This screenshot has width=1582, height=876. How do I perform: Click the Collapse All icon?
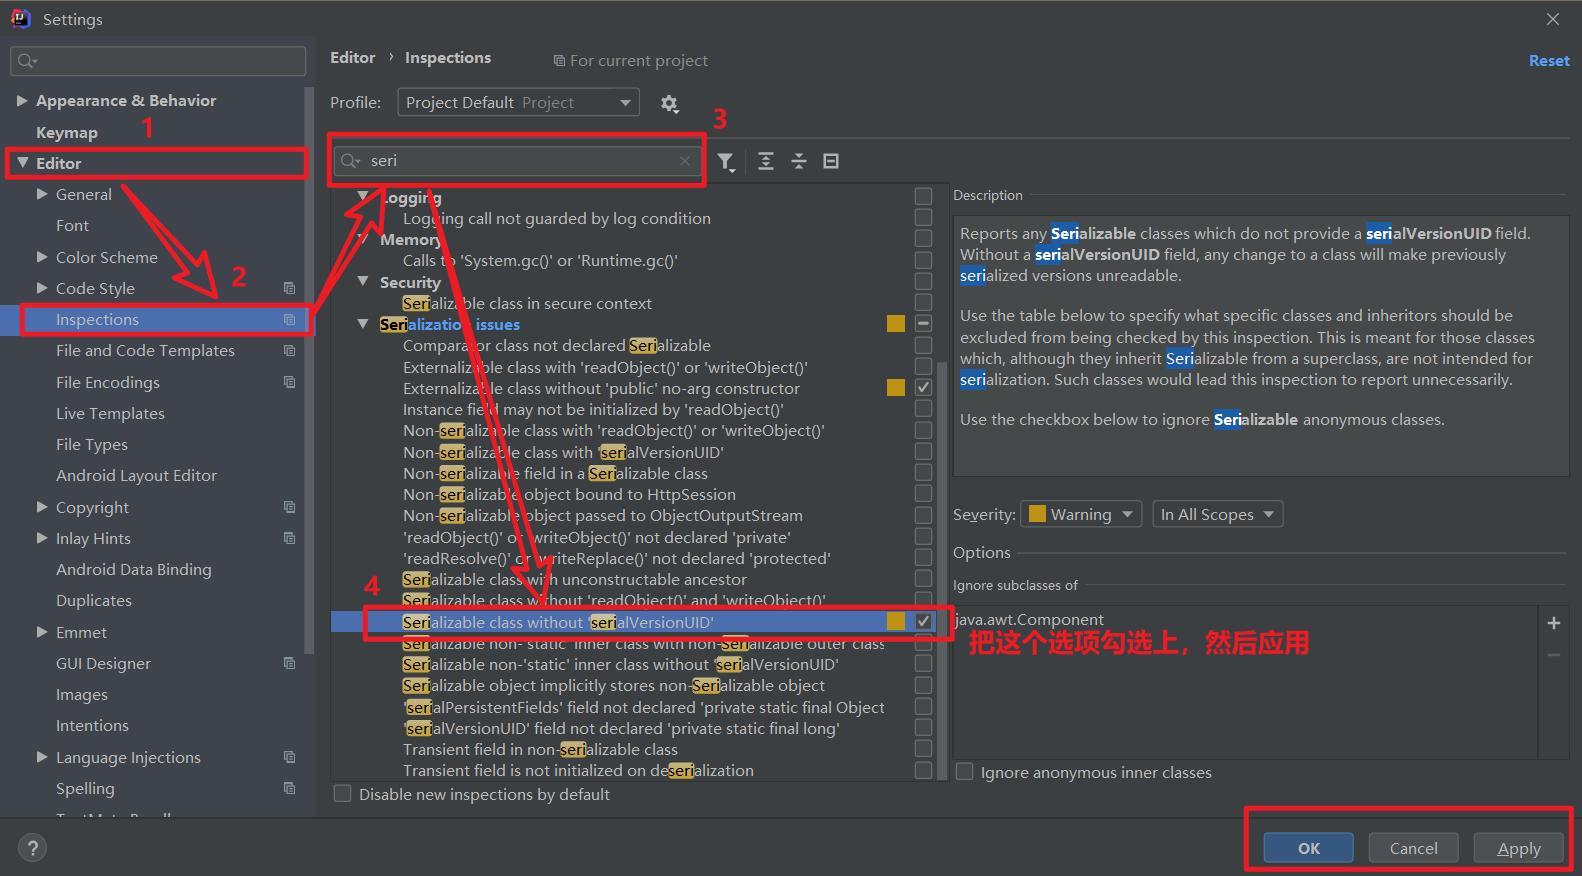[x=799, y=161]
